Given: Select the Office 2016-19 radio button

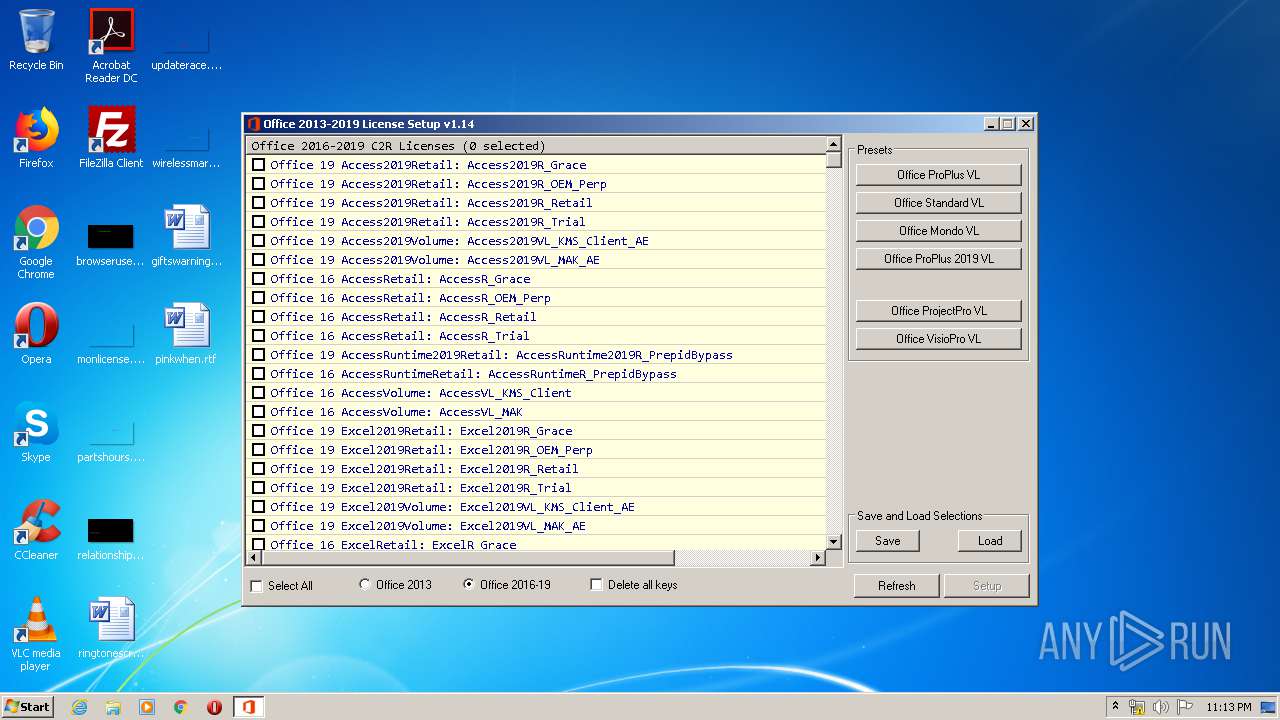Looking at the screenshot, I should [469, 585].
